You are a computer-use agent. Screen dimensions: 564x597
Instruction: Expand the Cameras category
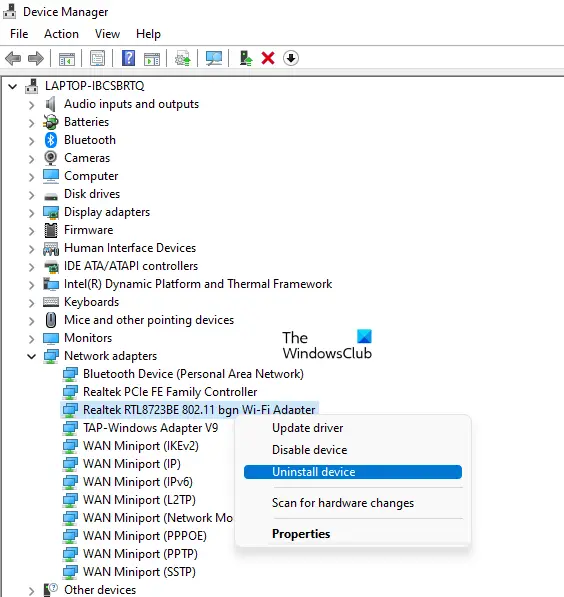pyautogui.click(x=32, y=158)
